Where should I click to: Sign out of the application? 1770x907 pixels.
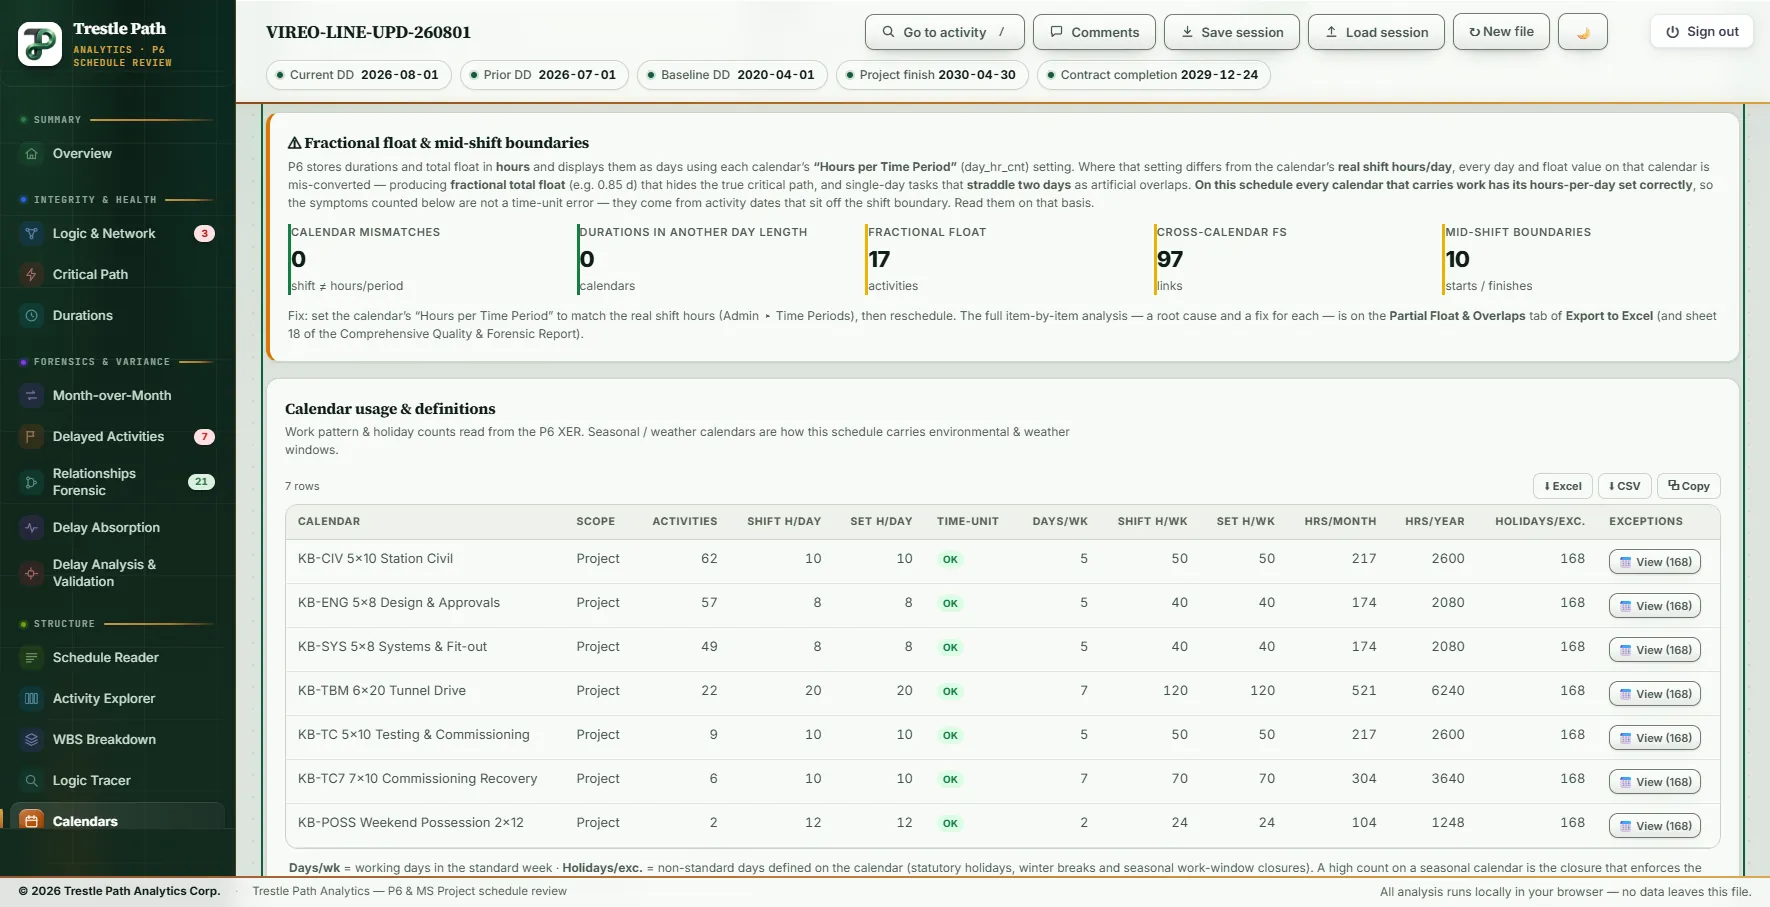(1702, 32)
